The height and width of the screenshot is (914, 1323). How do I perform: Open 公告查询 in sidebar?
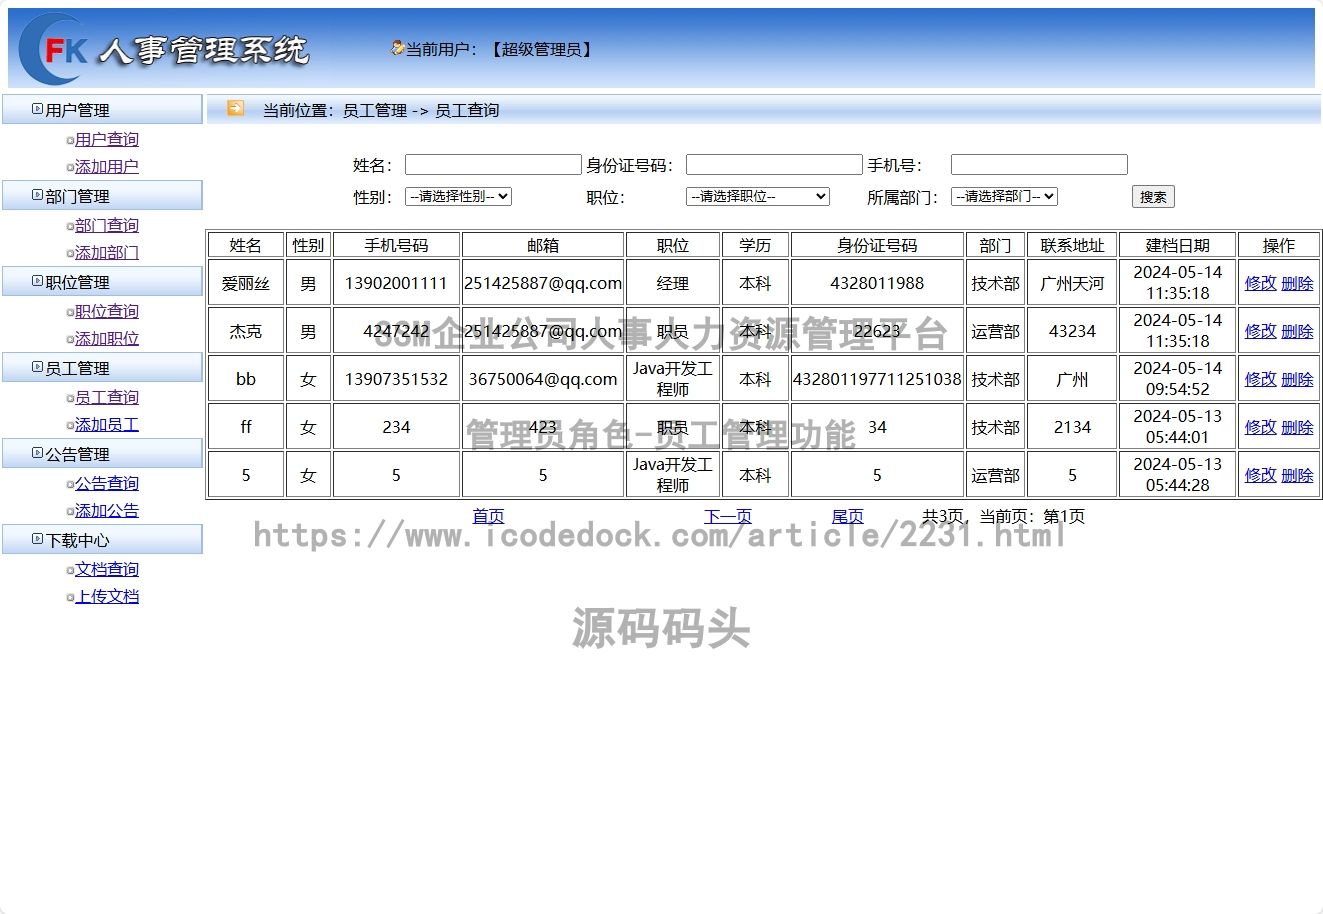pos(107,483)
